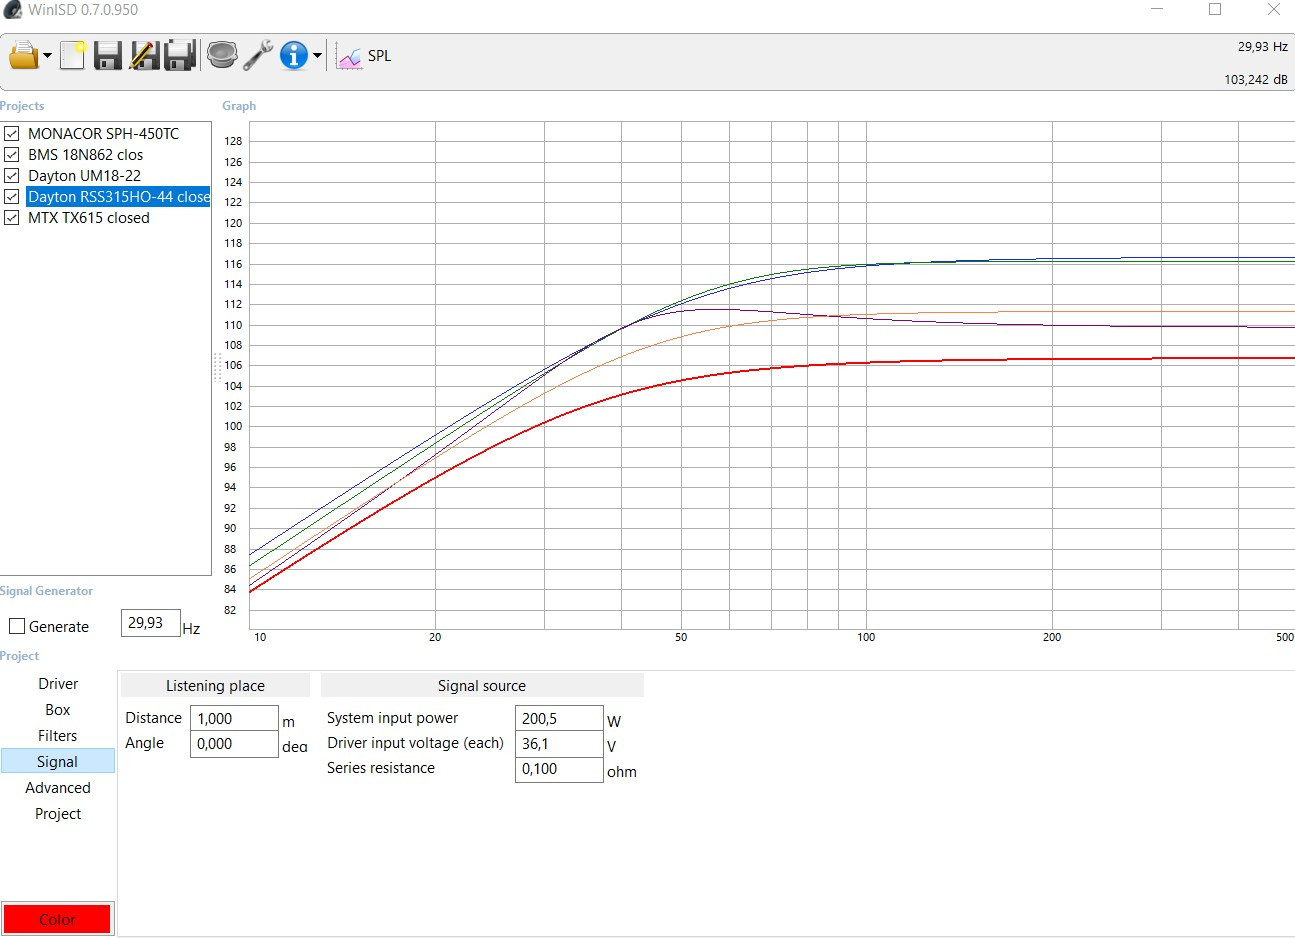
Task: Open the SPL graph type selector
Action: point(366,56)
